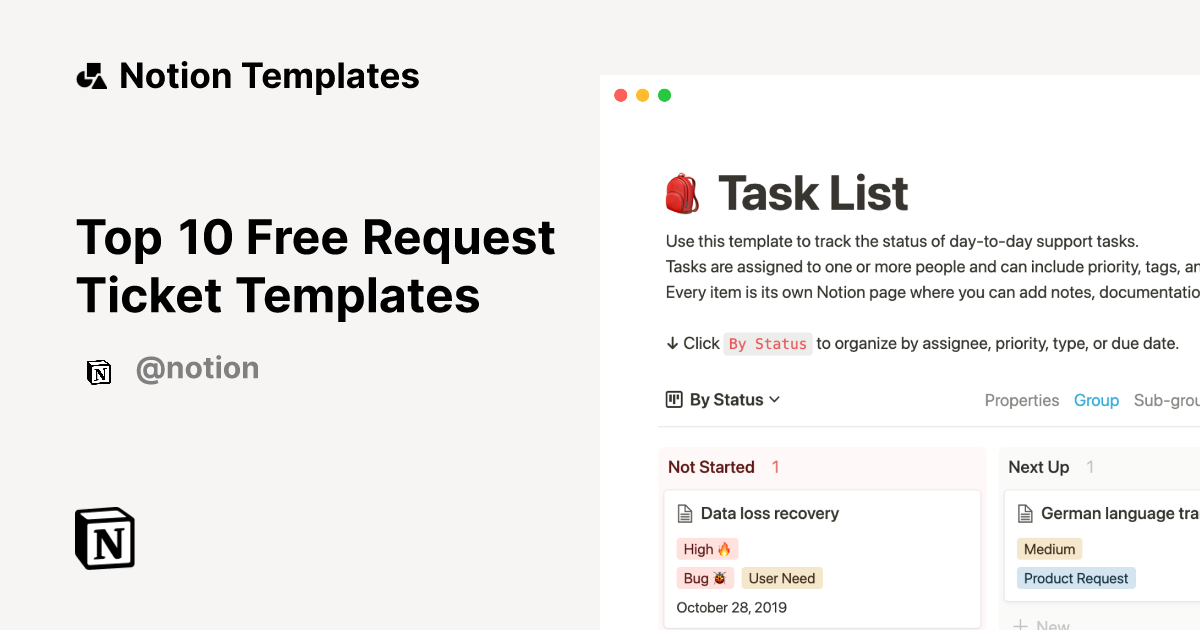Switch to the Properties tab
The image size is (1200, 630).
point(1022,400)
